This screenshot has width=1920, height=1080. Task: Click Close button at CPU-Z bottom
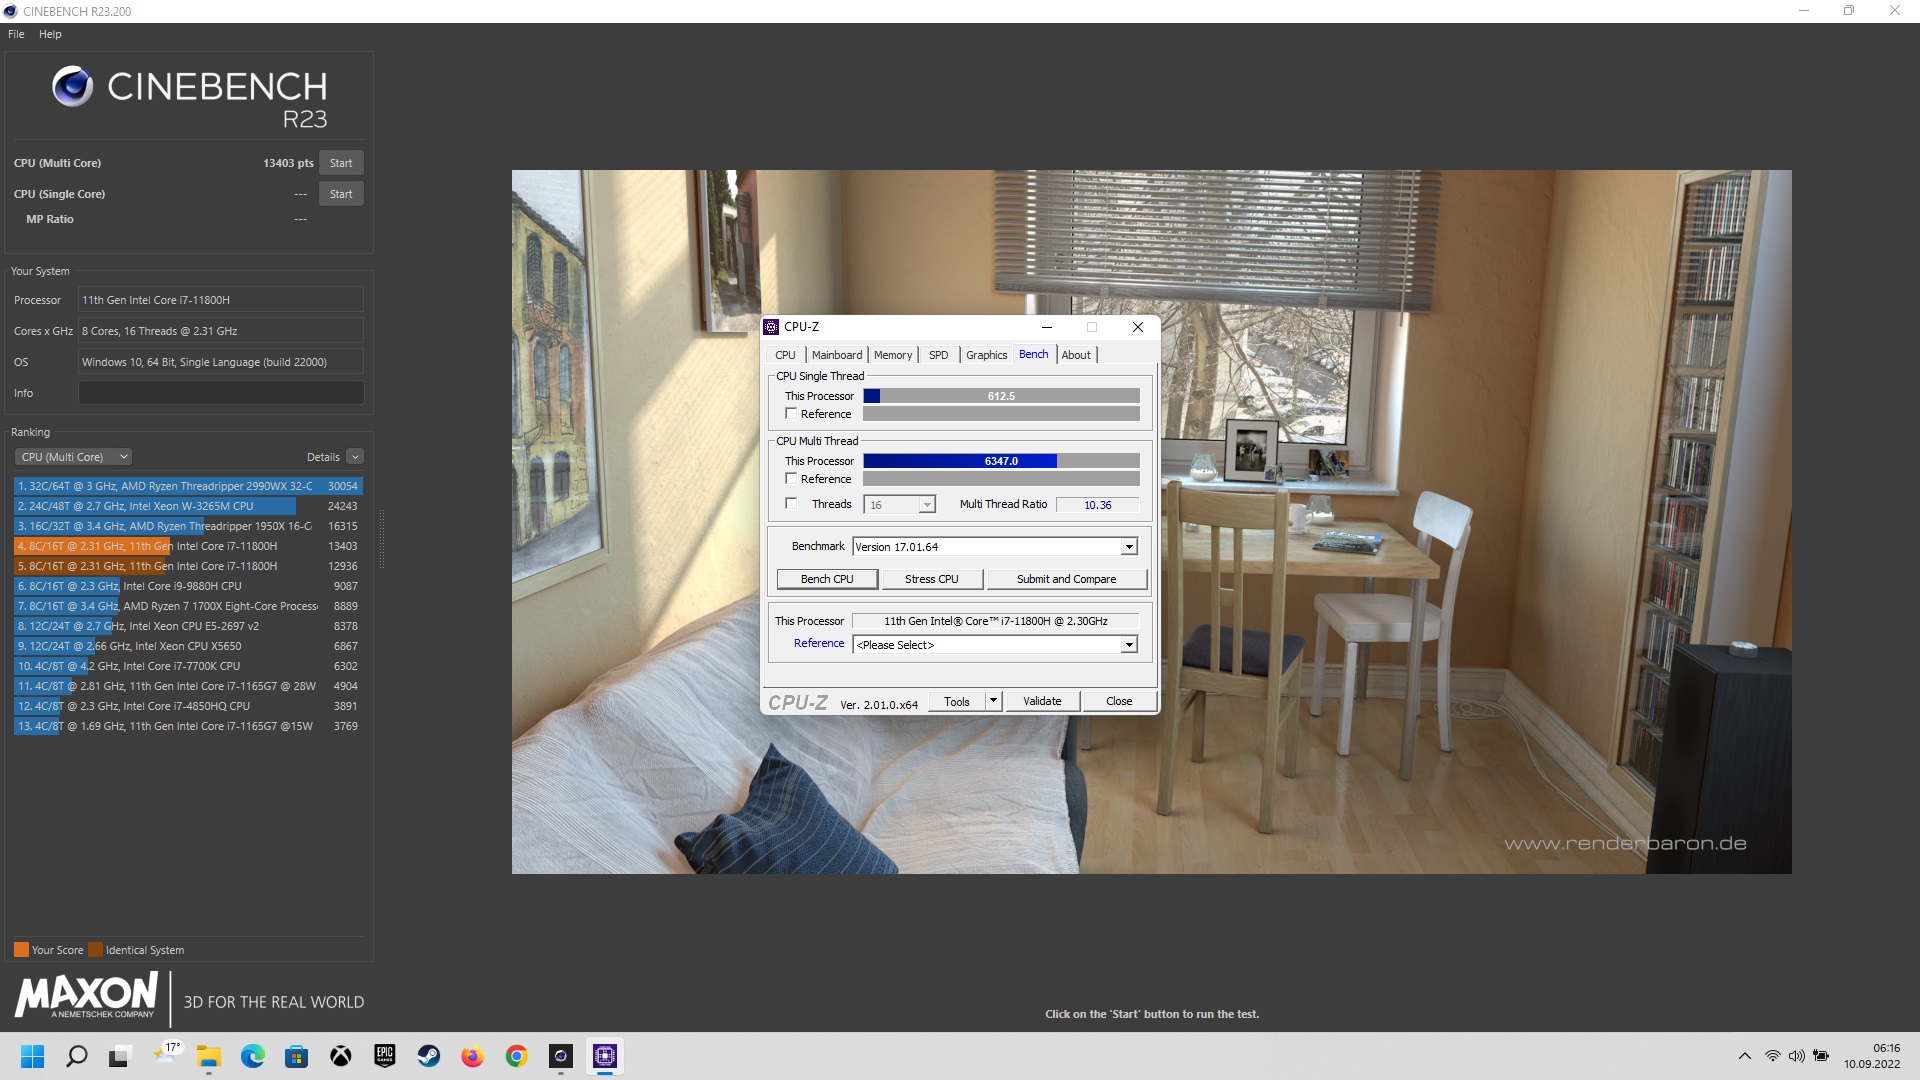coord(1119,701)
